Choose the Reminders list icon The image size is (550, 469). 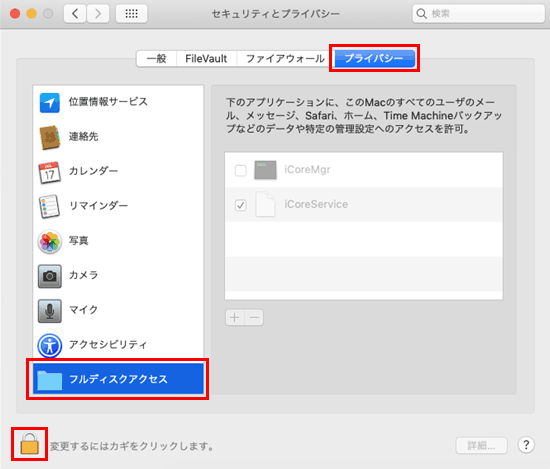click(x=49, y=206)
